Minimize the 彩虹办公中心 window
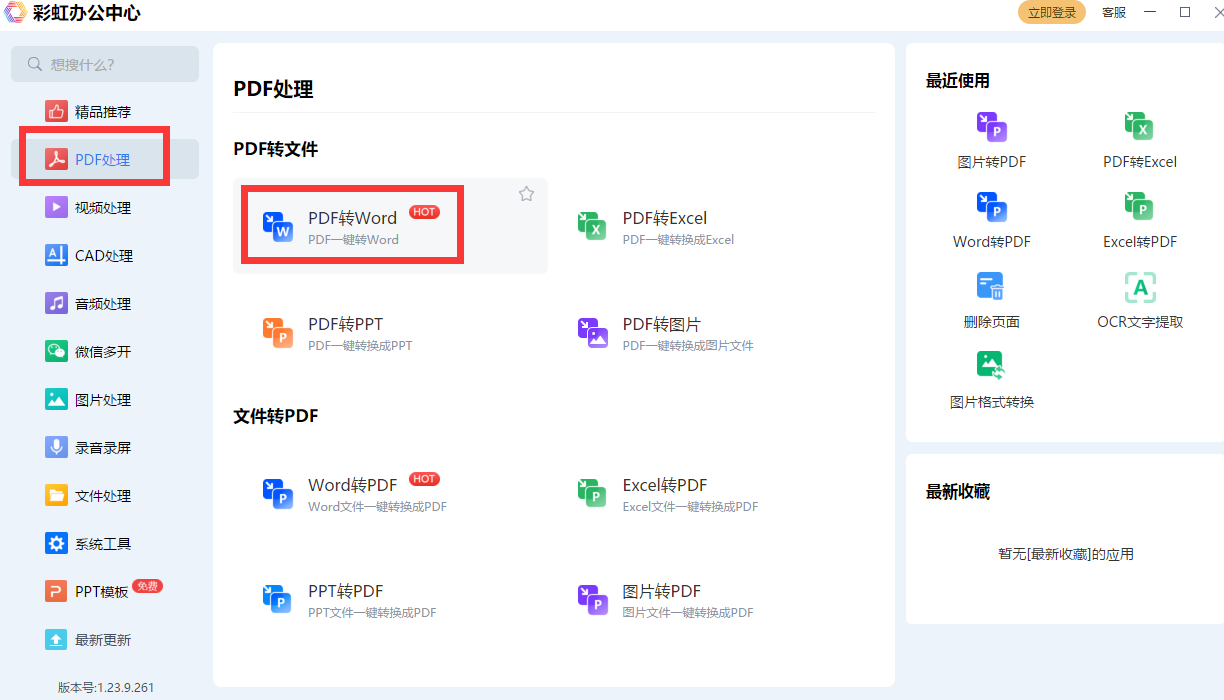The width and height of the screenshot is (1224, 700). [x=1152, y=12]
